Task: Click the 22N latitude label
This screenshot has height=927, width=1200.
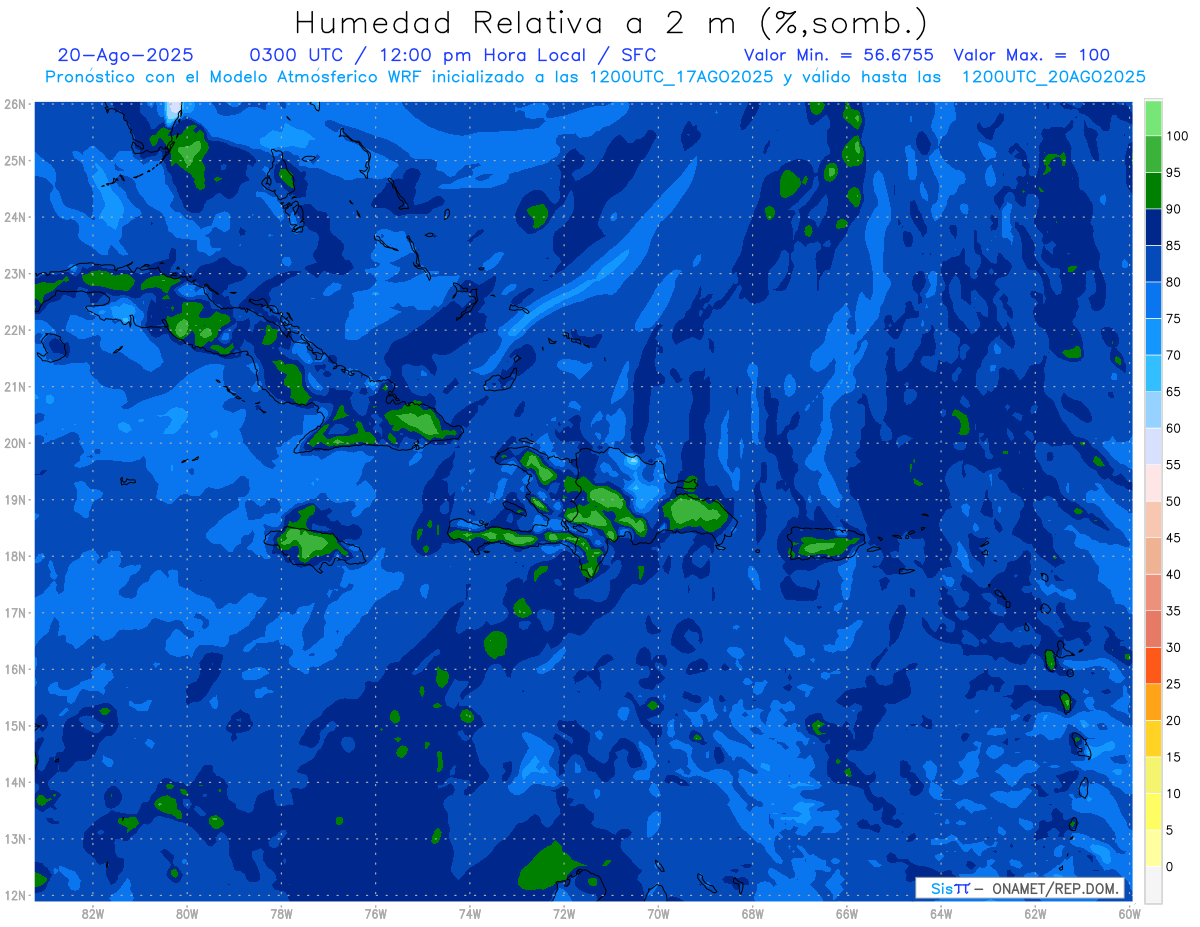Action: 15,330
